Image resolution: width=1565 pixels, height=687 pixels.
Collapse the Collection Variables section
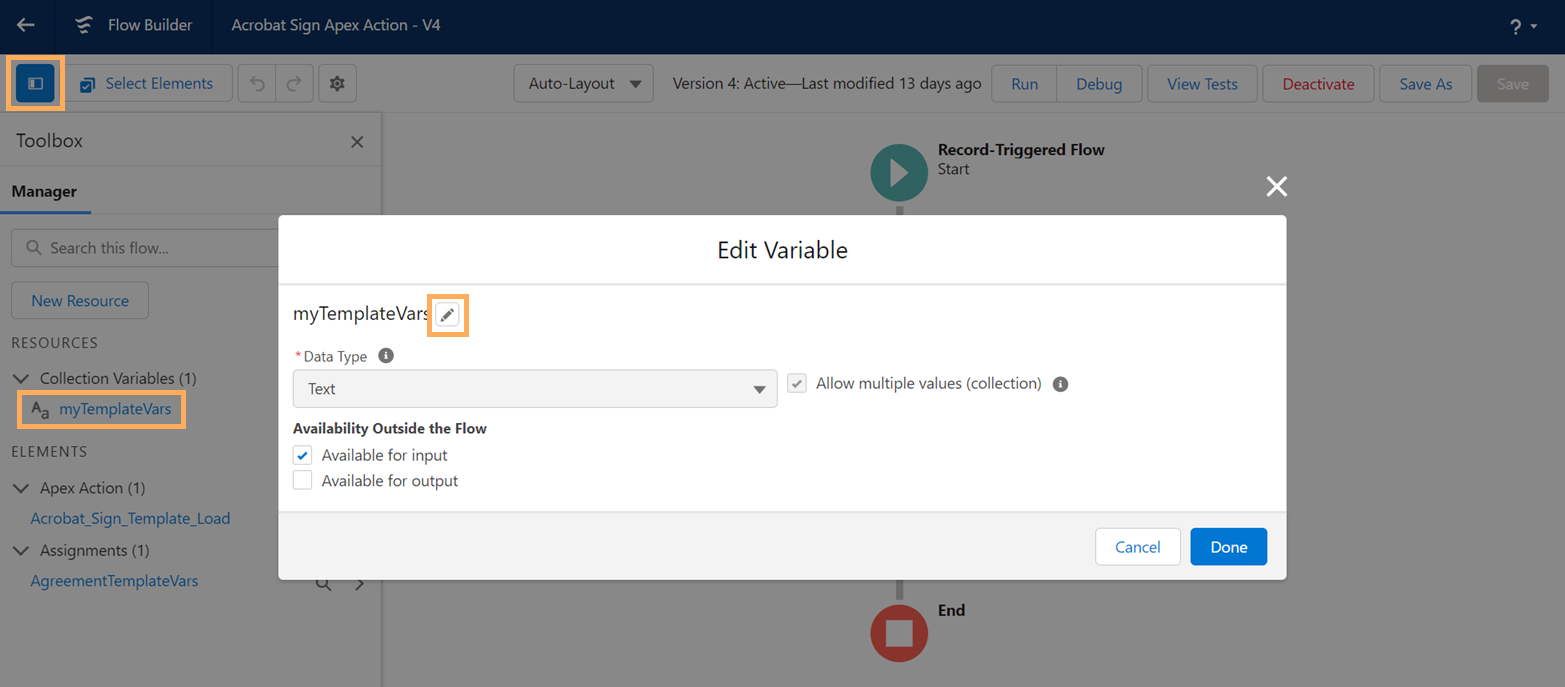pos(22,378)
